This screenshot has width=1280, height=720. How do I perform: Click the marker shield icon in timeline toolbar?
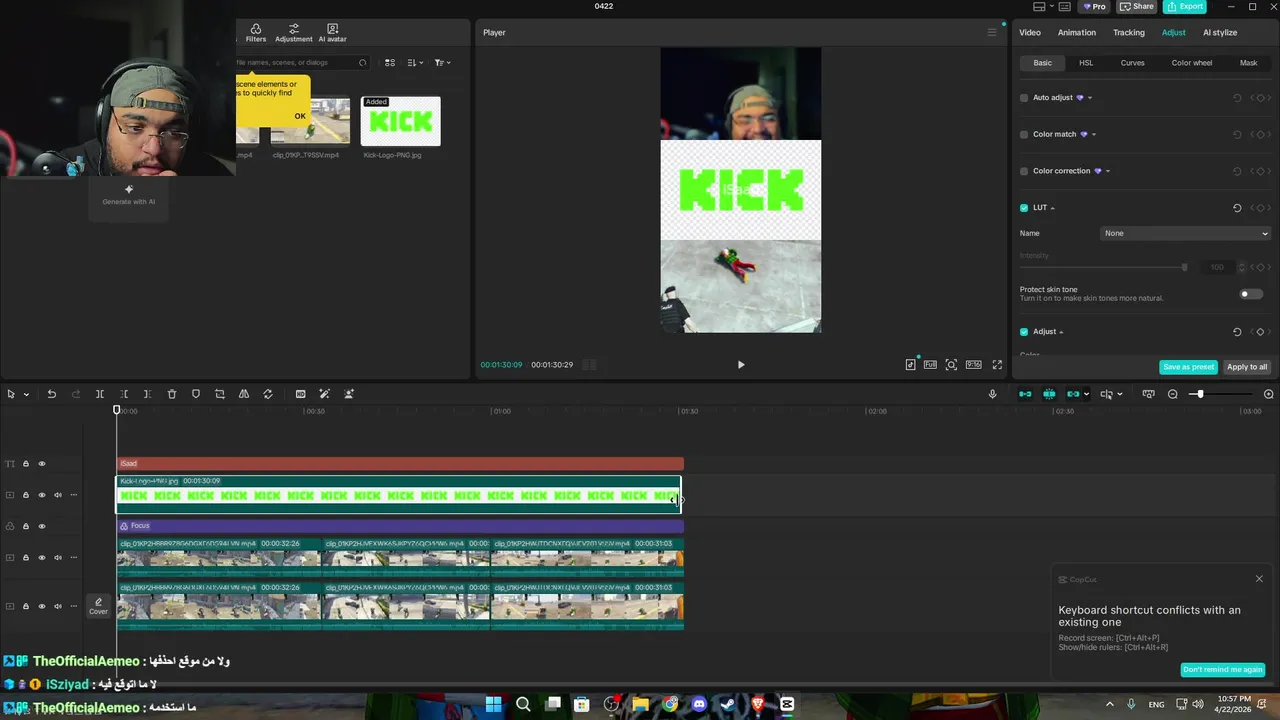[196, 394]
